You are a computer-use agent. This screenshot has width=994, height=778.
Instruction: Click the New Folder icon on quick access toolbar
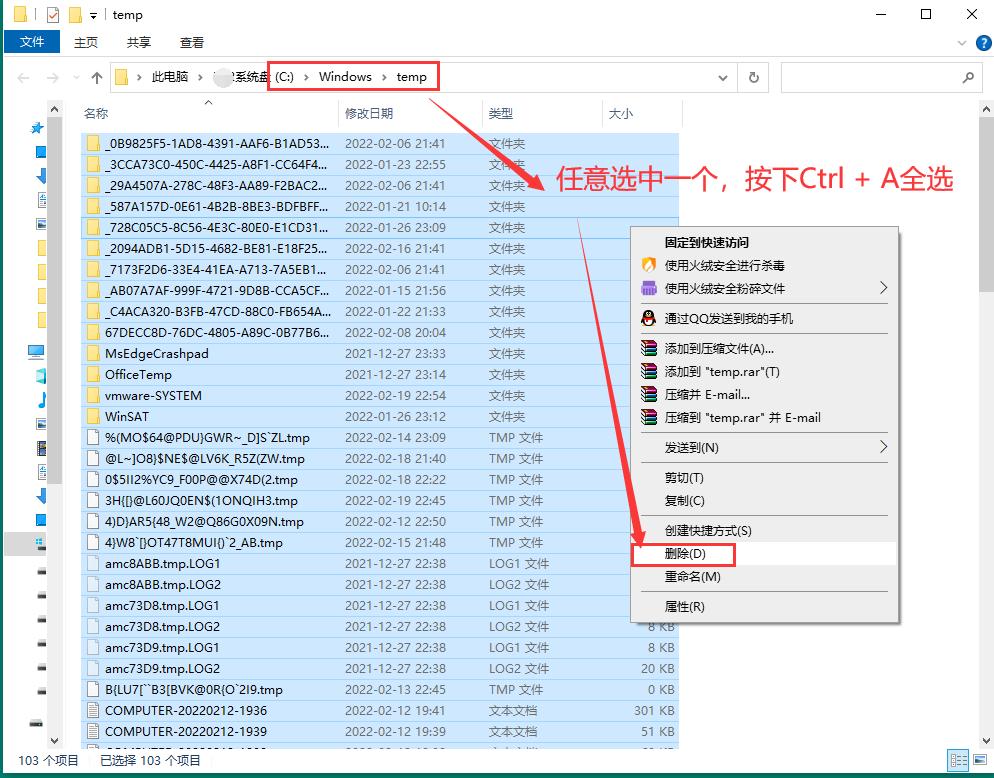pyautogui.click(x=75, y=14)
